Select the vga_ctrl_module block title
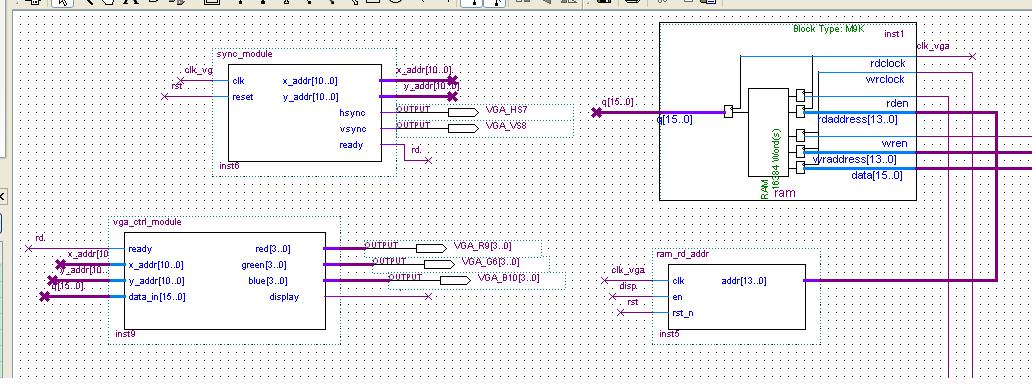Image resolution: width=1032 pixels, height=384 pixels. tap(147, 222)
